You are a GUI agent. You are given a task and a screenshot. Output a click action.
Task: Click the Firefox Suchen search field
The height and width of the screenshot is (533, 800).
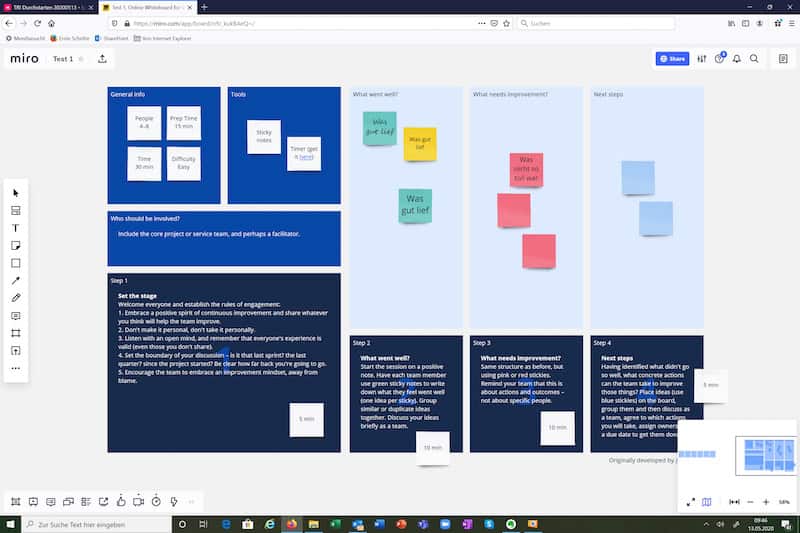click(596, 23)
